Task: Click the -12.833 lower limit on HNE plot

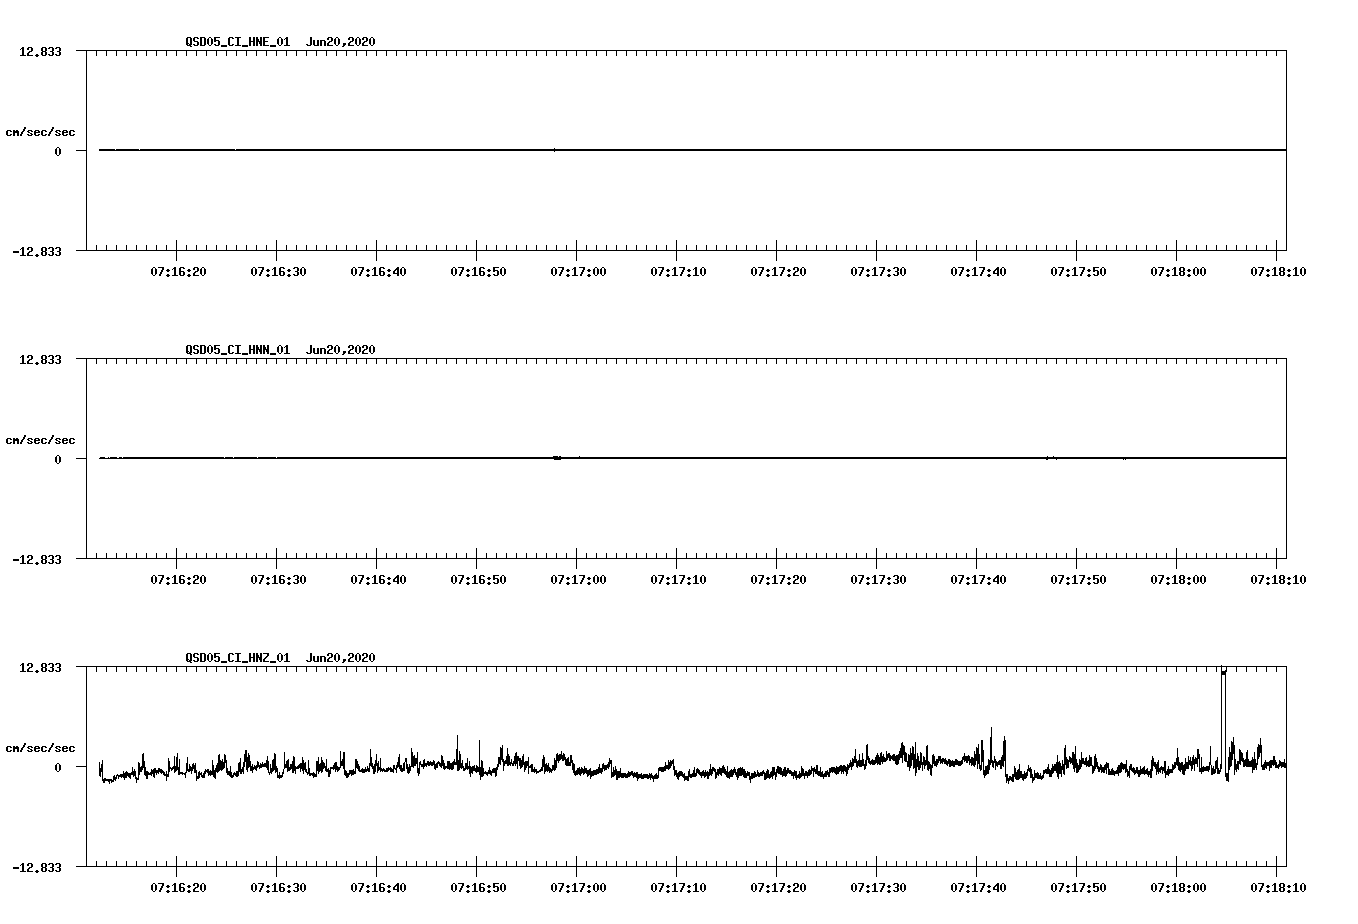Action: [37, 251]
